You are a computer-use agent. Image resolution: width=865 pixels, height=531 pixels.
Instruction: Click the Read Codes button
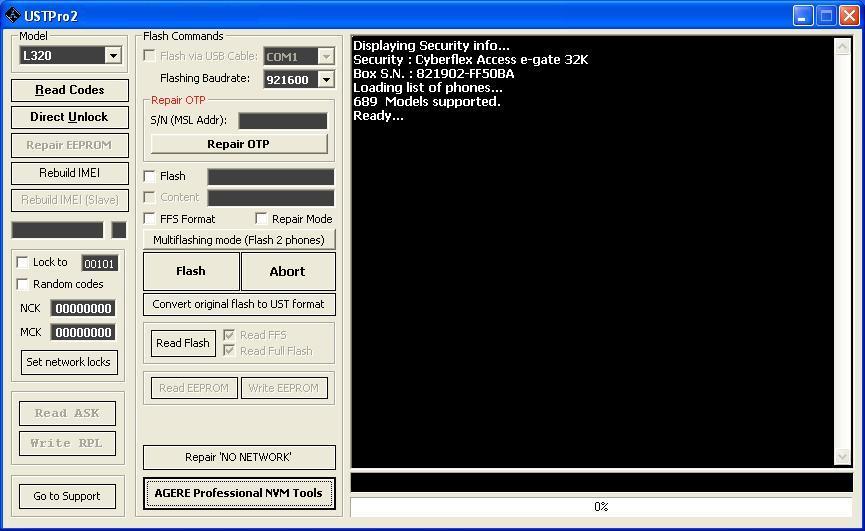[x=70, y=90]
